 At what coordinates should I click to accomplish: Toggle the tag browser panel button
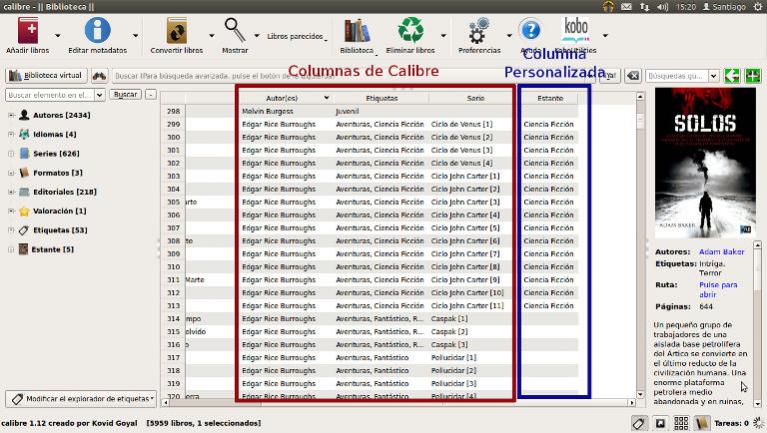coord(640,423)
